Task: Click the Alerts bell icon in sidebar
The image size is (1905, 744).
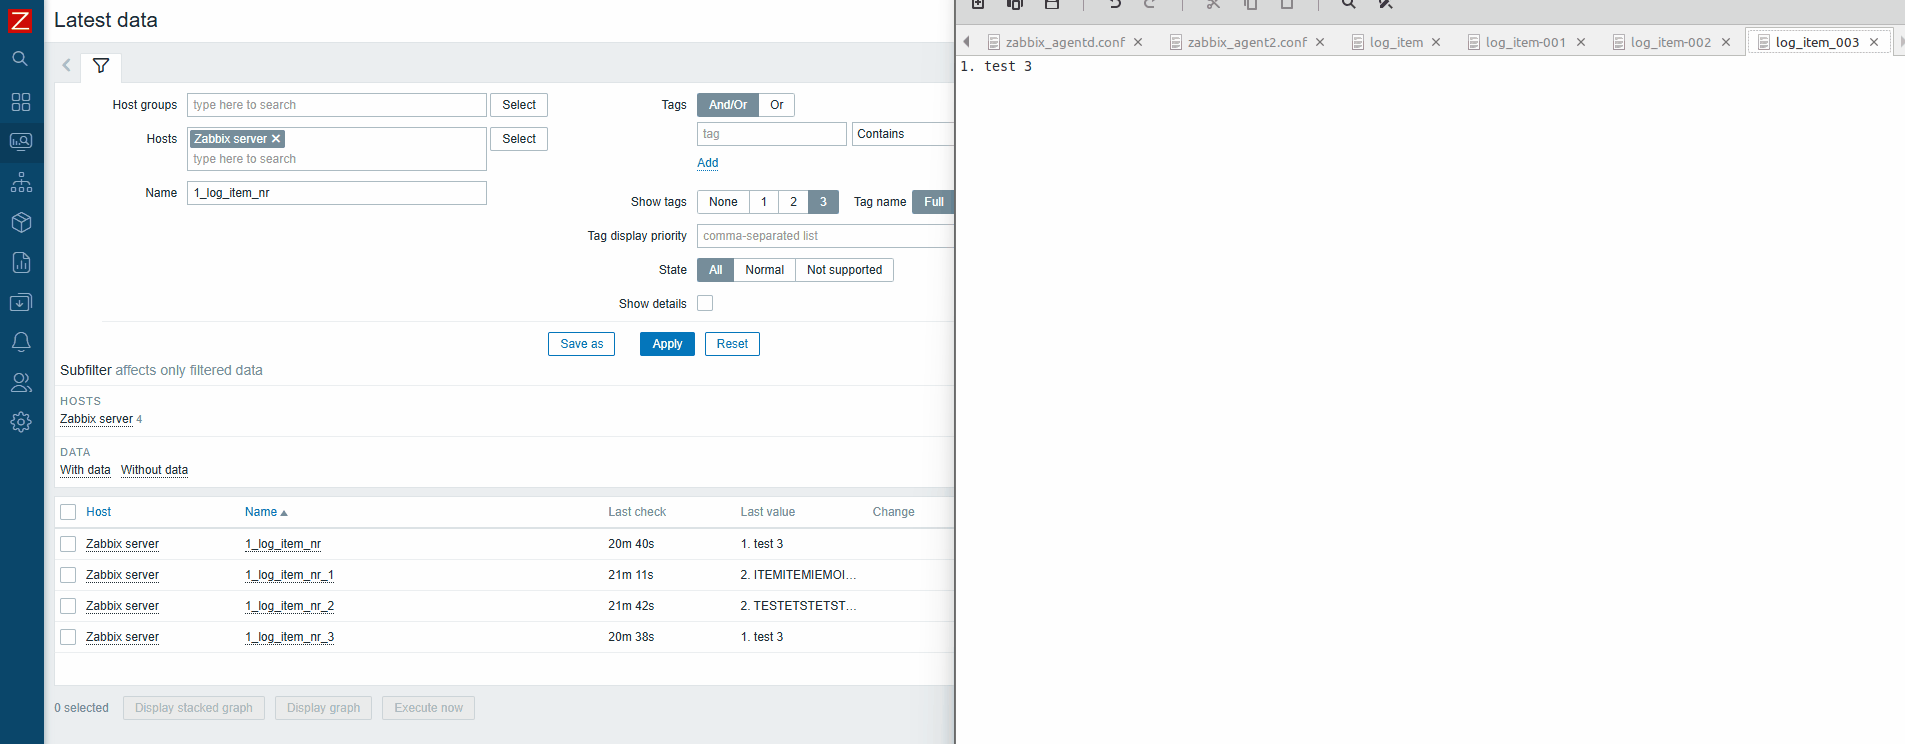Action: point(20,342)
